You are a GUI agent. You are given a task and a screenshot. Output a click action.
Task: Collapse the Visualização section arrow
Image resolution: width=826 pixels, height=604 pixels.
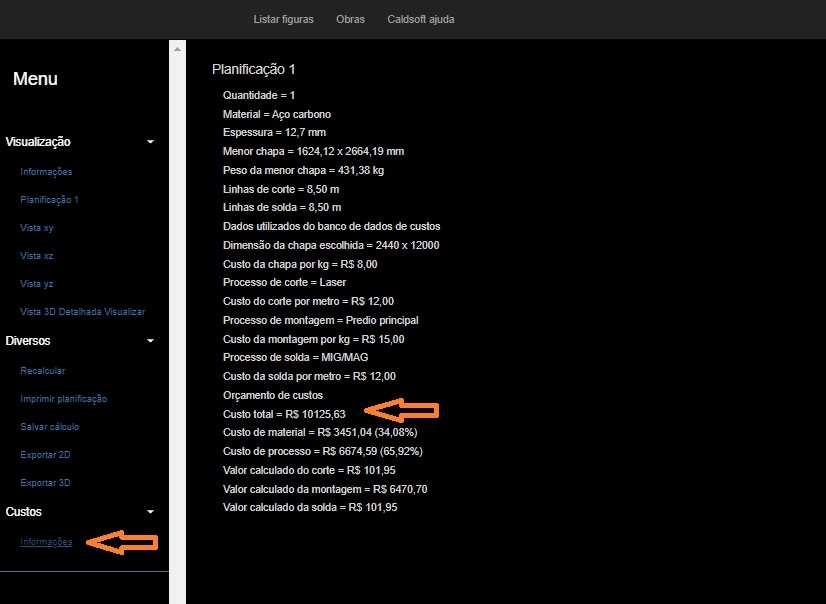coord(150,142)
